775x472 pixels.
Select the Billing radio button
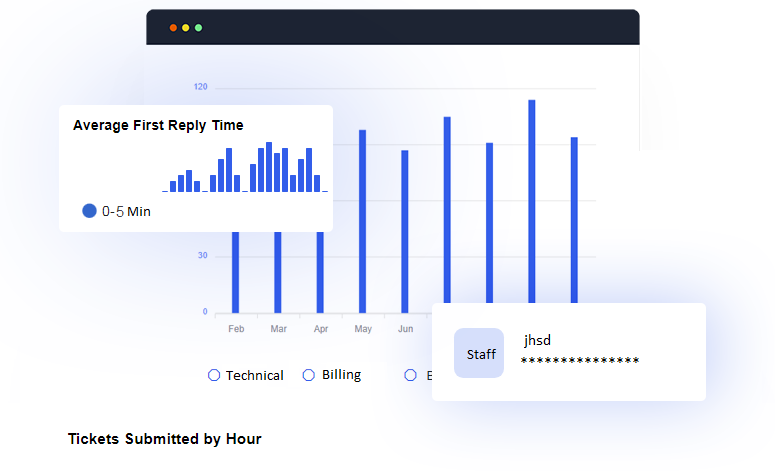308,375
